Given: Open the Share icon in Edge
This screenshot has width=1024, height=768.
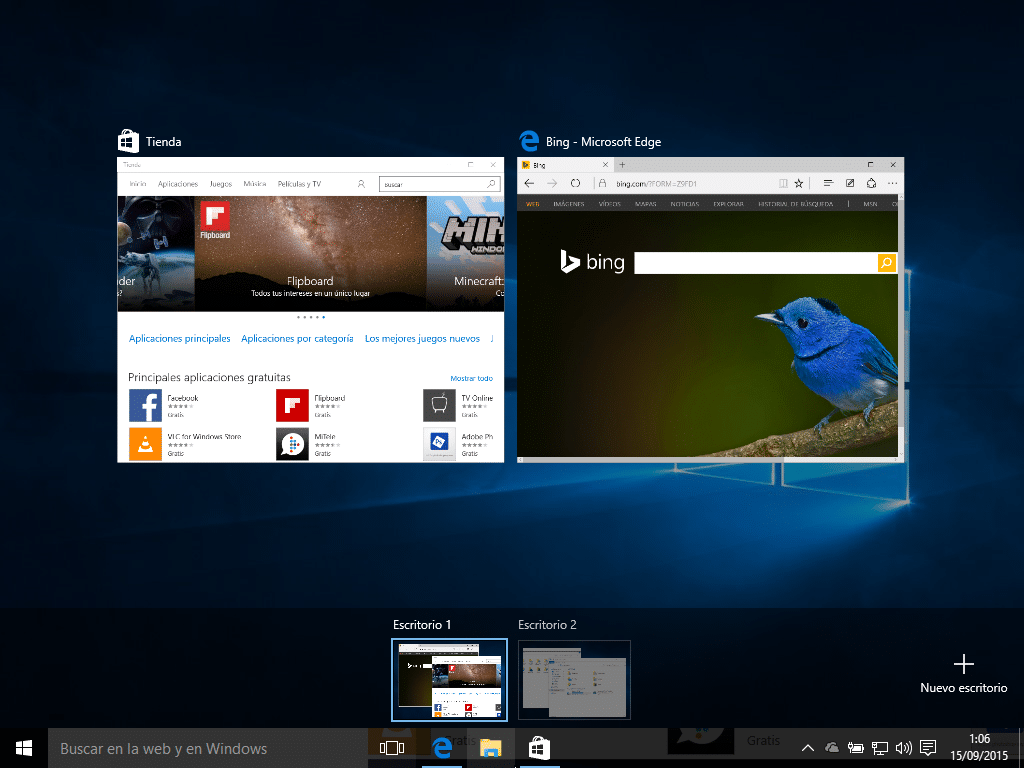Looking at the screenshot, I should pos(871,184).
